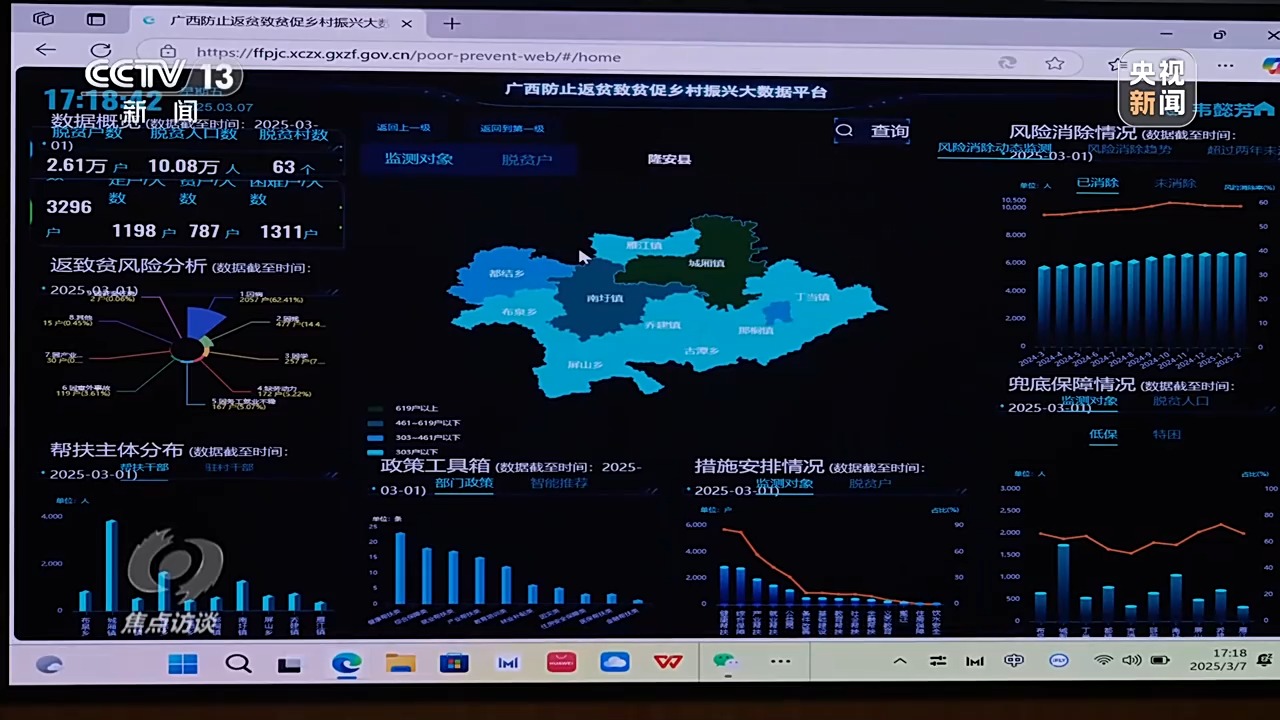Open WeChat from the taskbar
The width and height of the screenshot is (1280, 720).
[725, 662]
